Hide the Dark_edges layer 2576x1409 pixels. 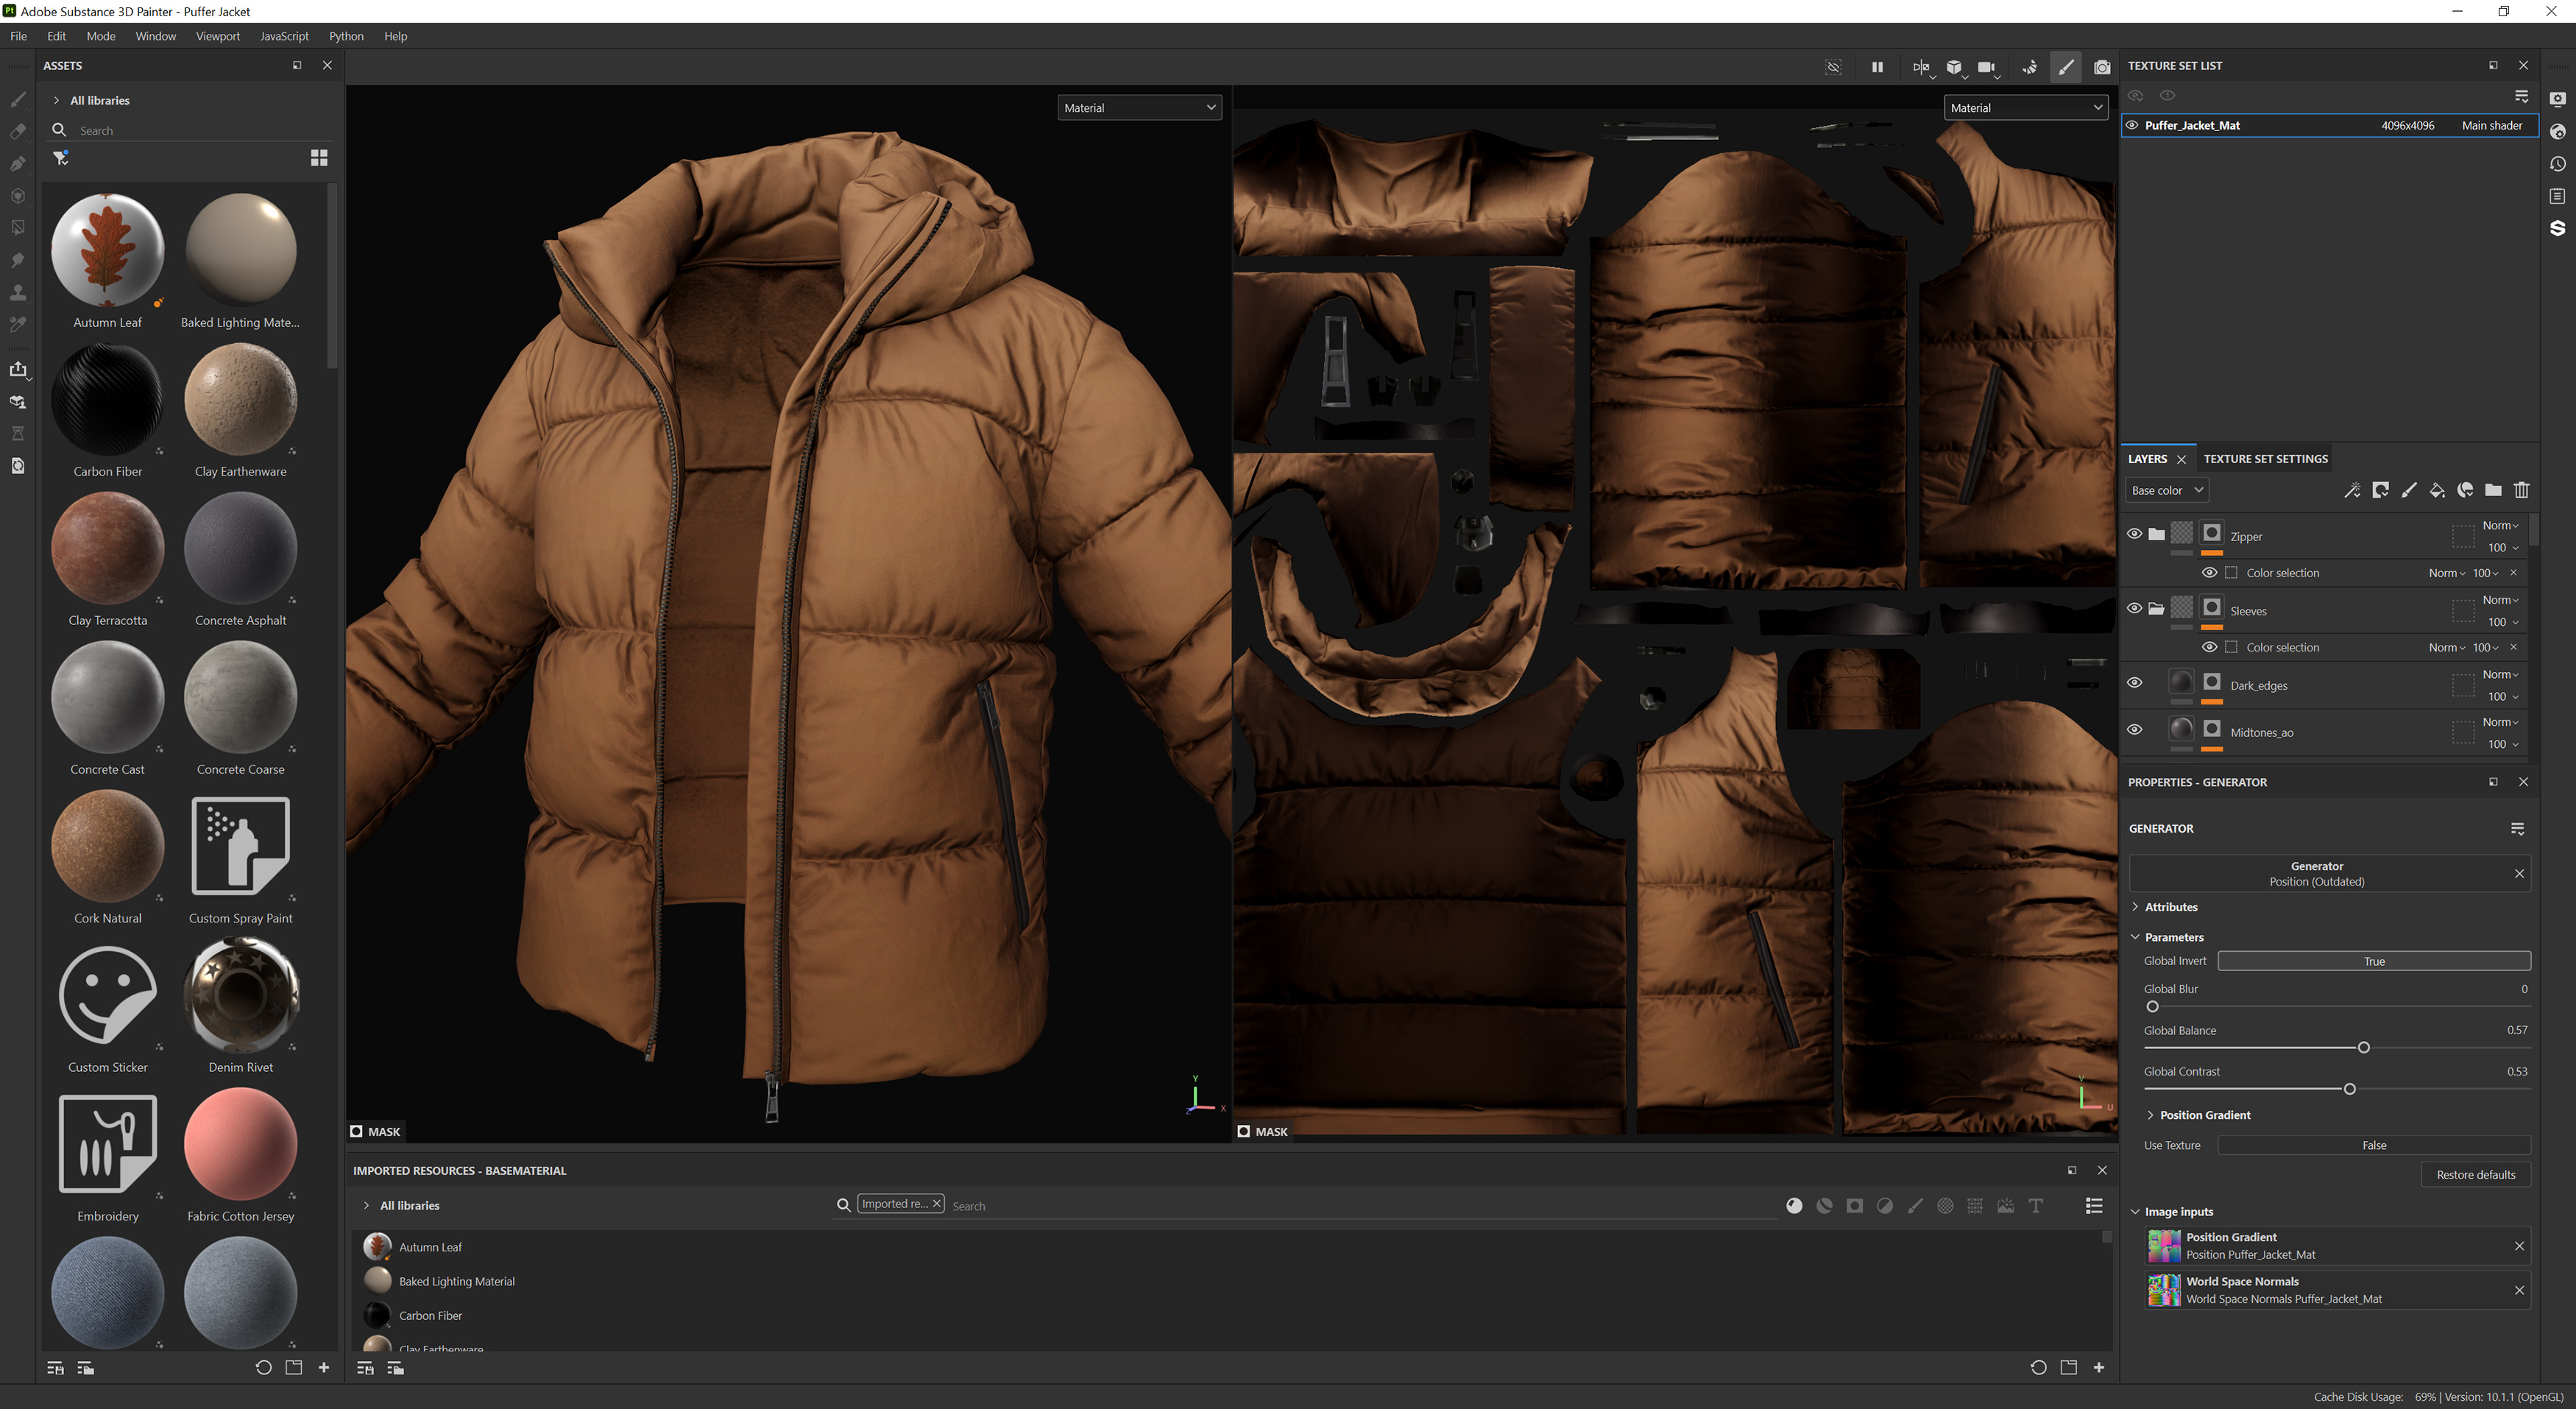(x=2135, y=683)
